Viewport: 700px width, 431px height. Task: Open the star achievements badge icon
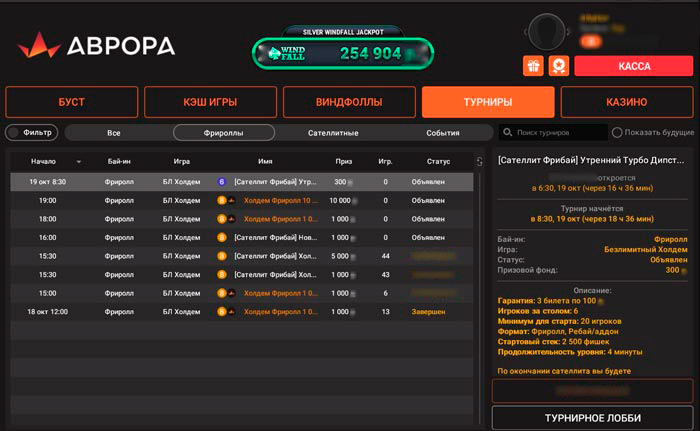click(558, 66)
